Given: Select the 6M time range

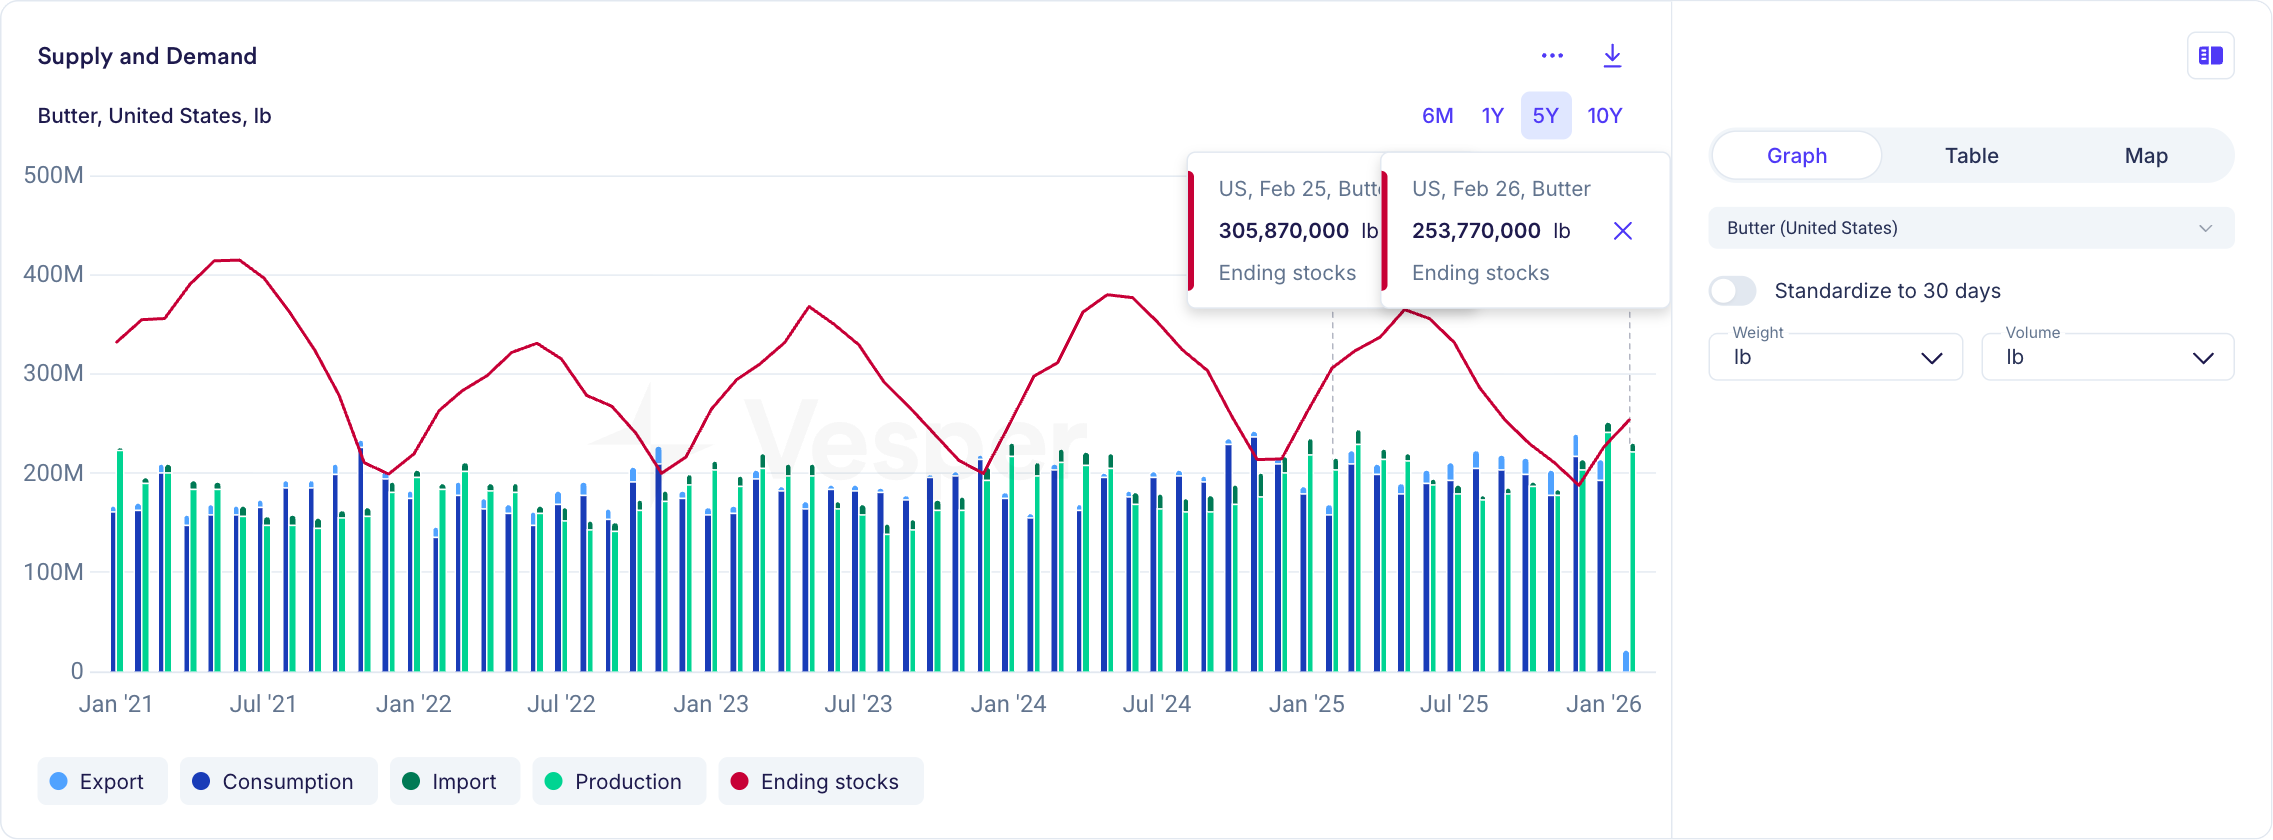Looking at the screenshot, I should pos(1437,116).
